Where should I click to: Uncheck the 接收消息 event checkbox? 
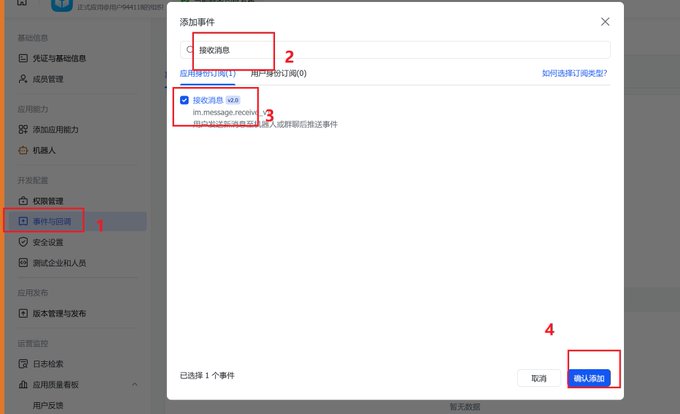click(184, 100)
